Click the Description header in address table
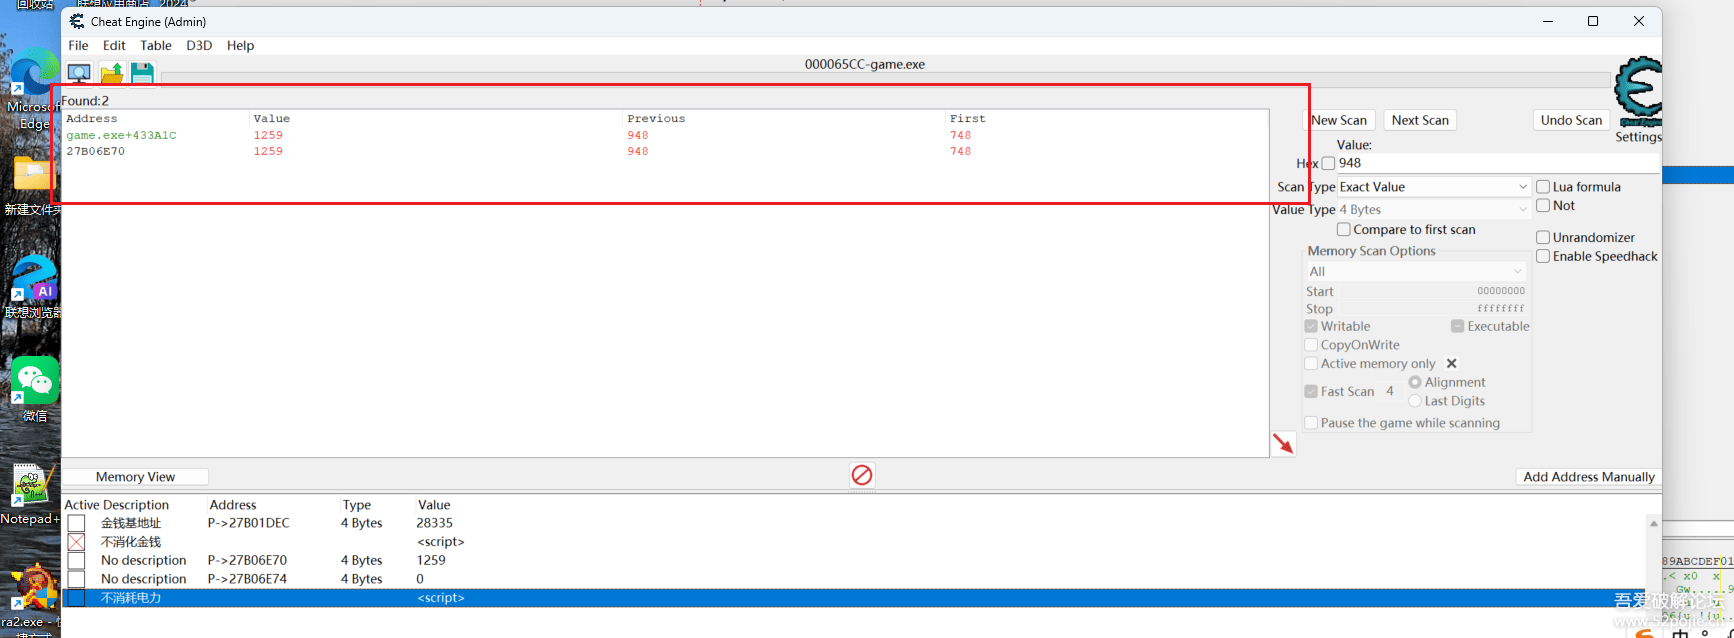Viewport: 1734px width, 638px height. pos(136,505)
